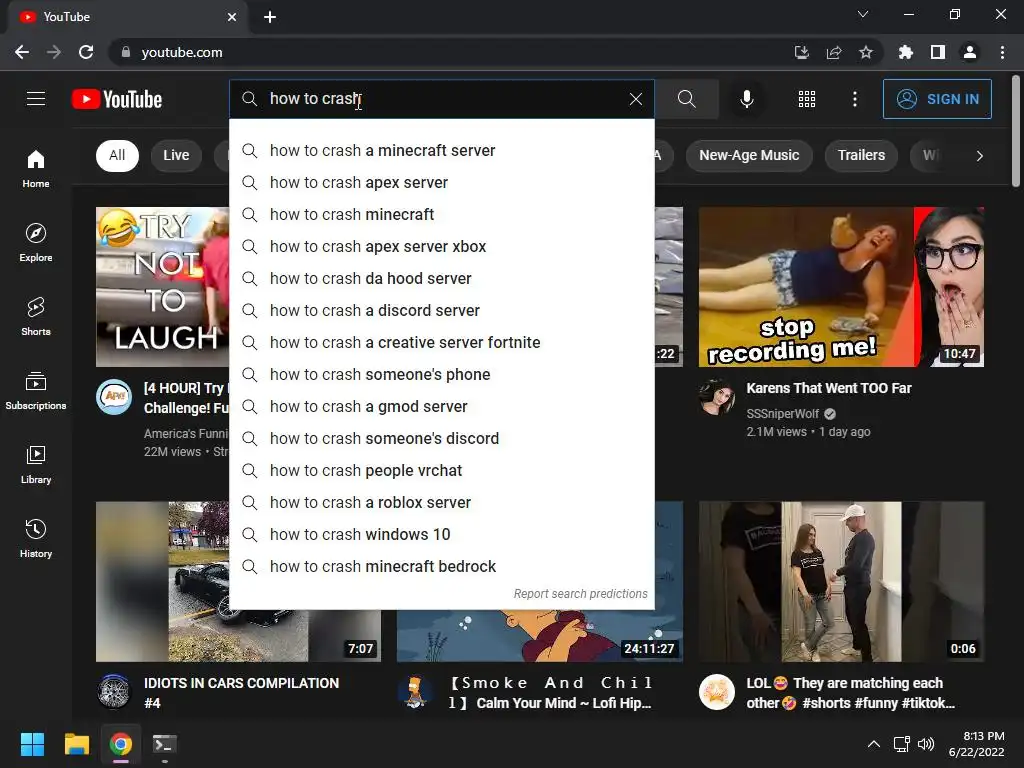Open SSSniperWolf channel avatar
Screen dimensions: 1024x768
(x=716, y=396)
